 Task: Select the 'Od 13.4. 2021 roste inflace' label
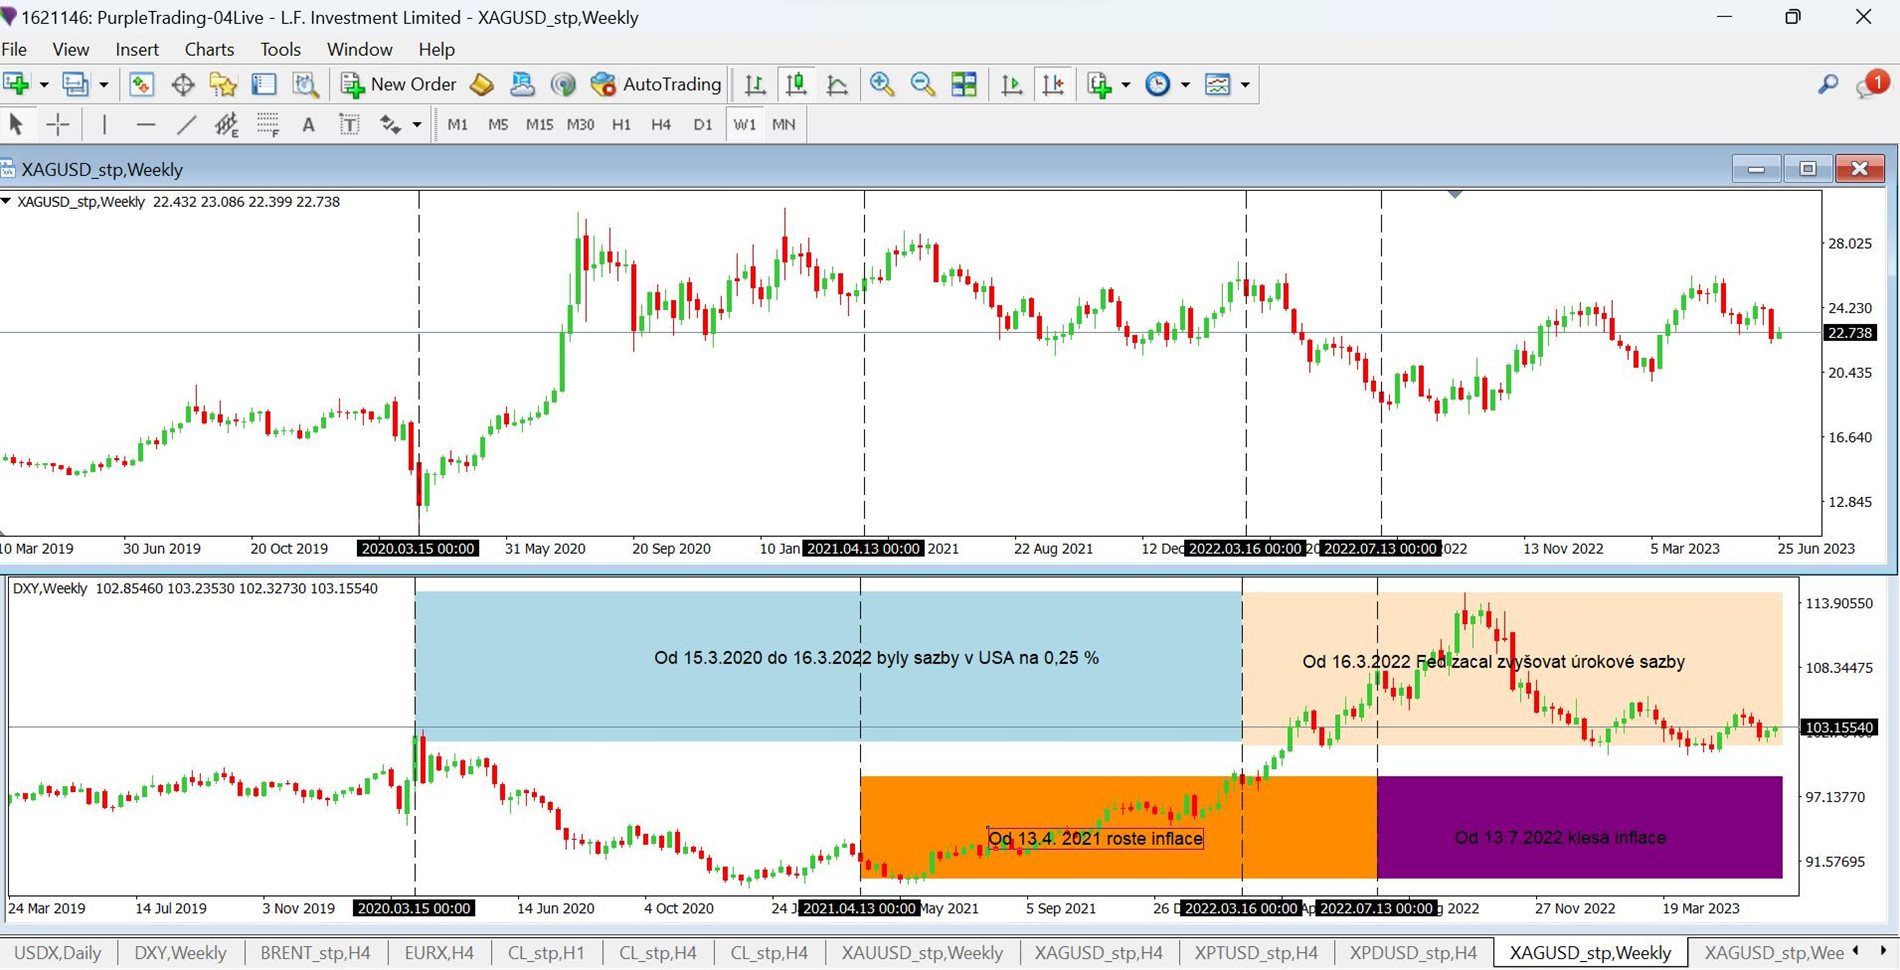coord(1095,839)
